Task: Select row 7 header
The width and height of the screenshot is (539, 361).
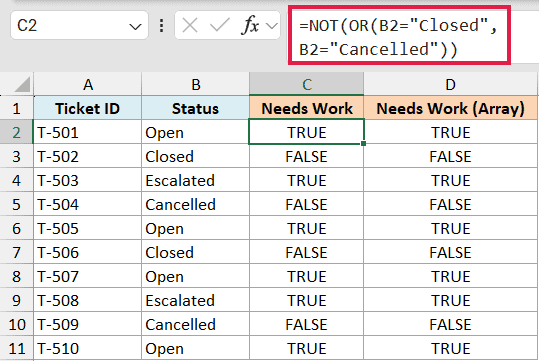Action: click(x=16, y=252)
